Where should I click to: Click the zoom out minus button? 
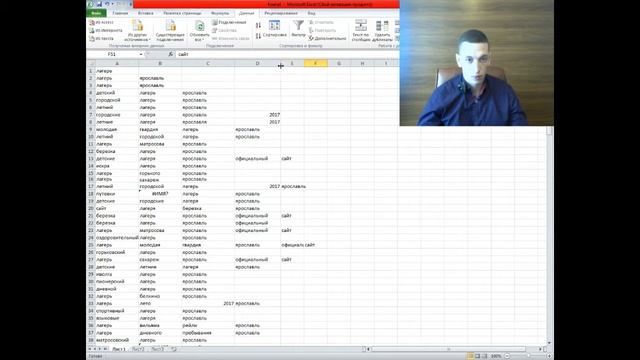(x=507, y=356)
